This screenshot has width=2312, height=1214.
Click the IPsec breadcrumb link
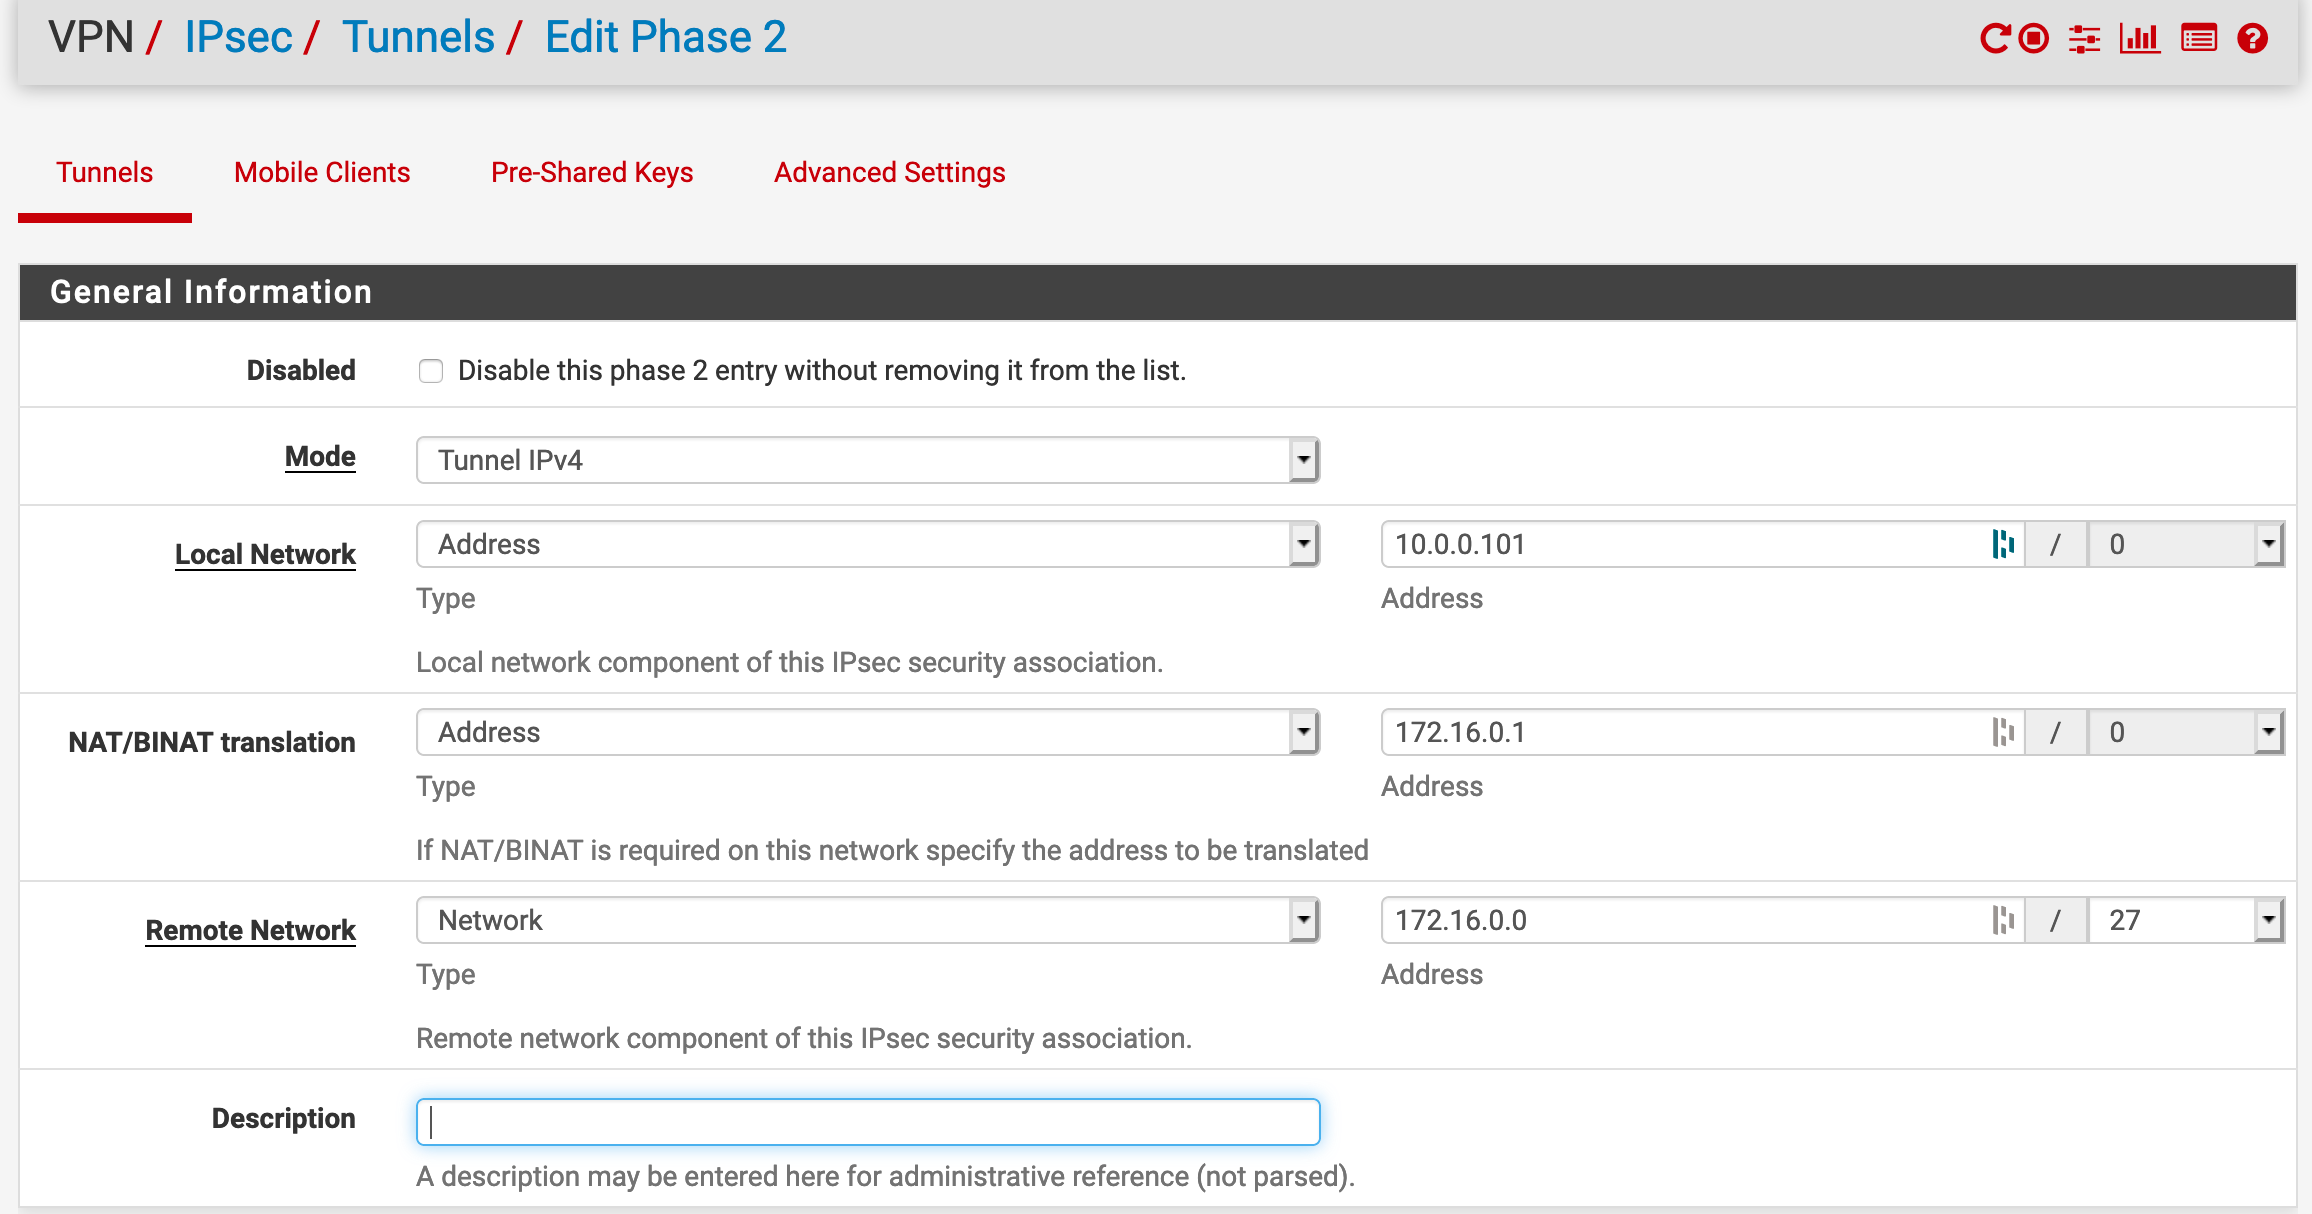[238, 37]
